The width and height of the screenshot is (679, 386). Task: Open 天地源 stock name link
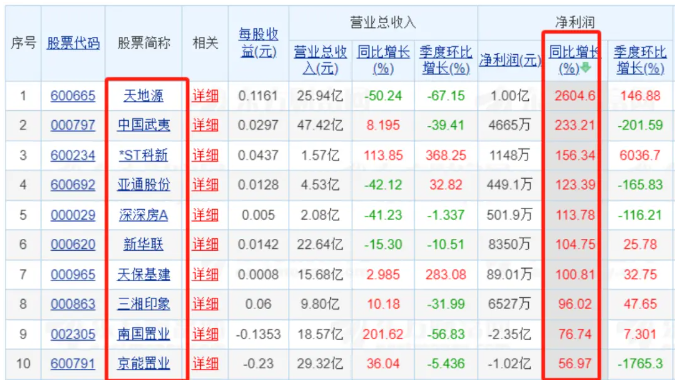click(x=143, y=95)
